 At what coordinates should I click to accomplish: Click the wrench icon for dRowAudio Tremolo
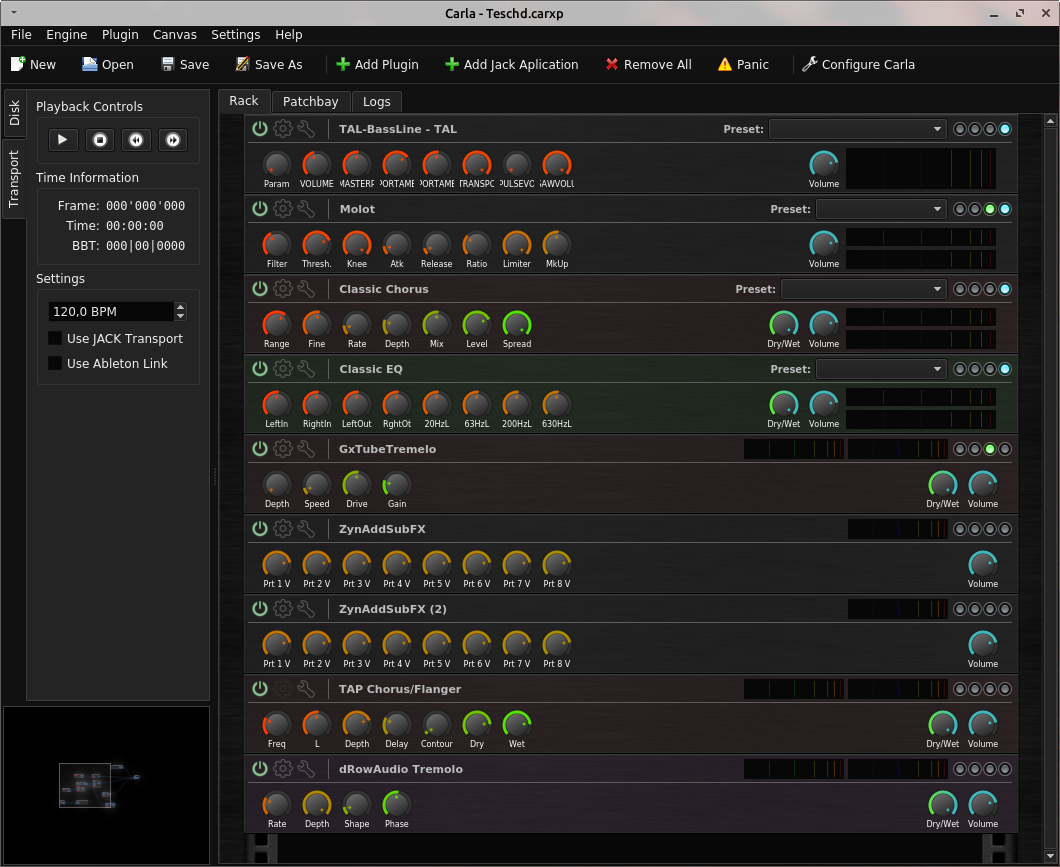click(306, 769)
